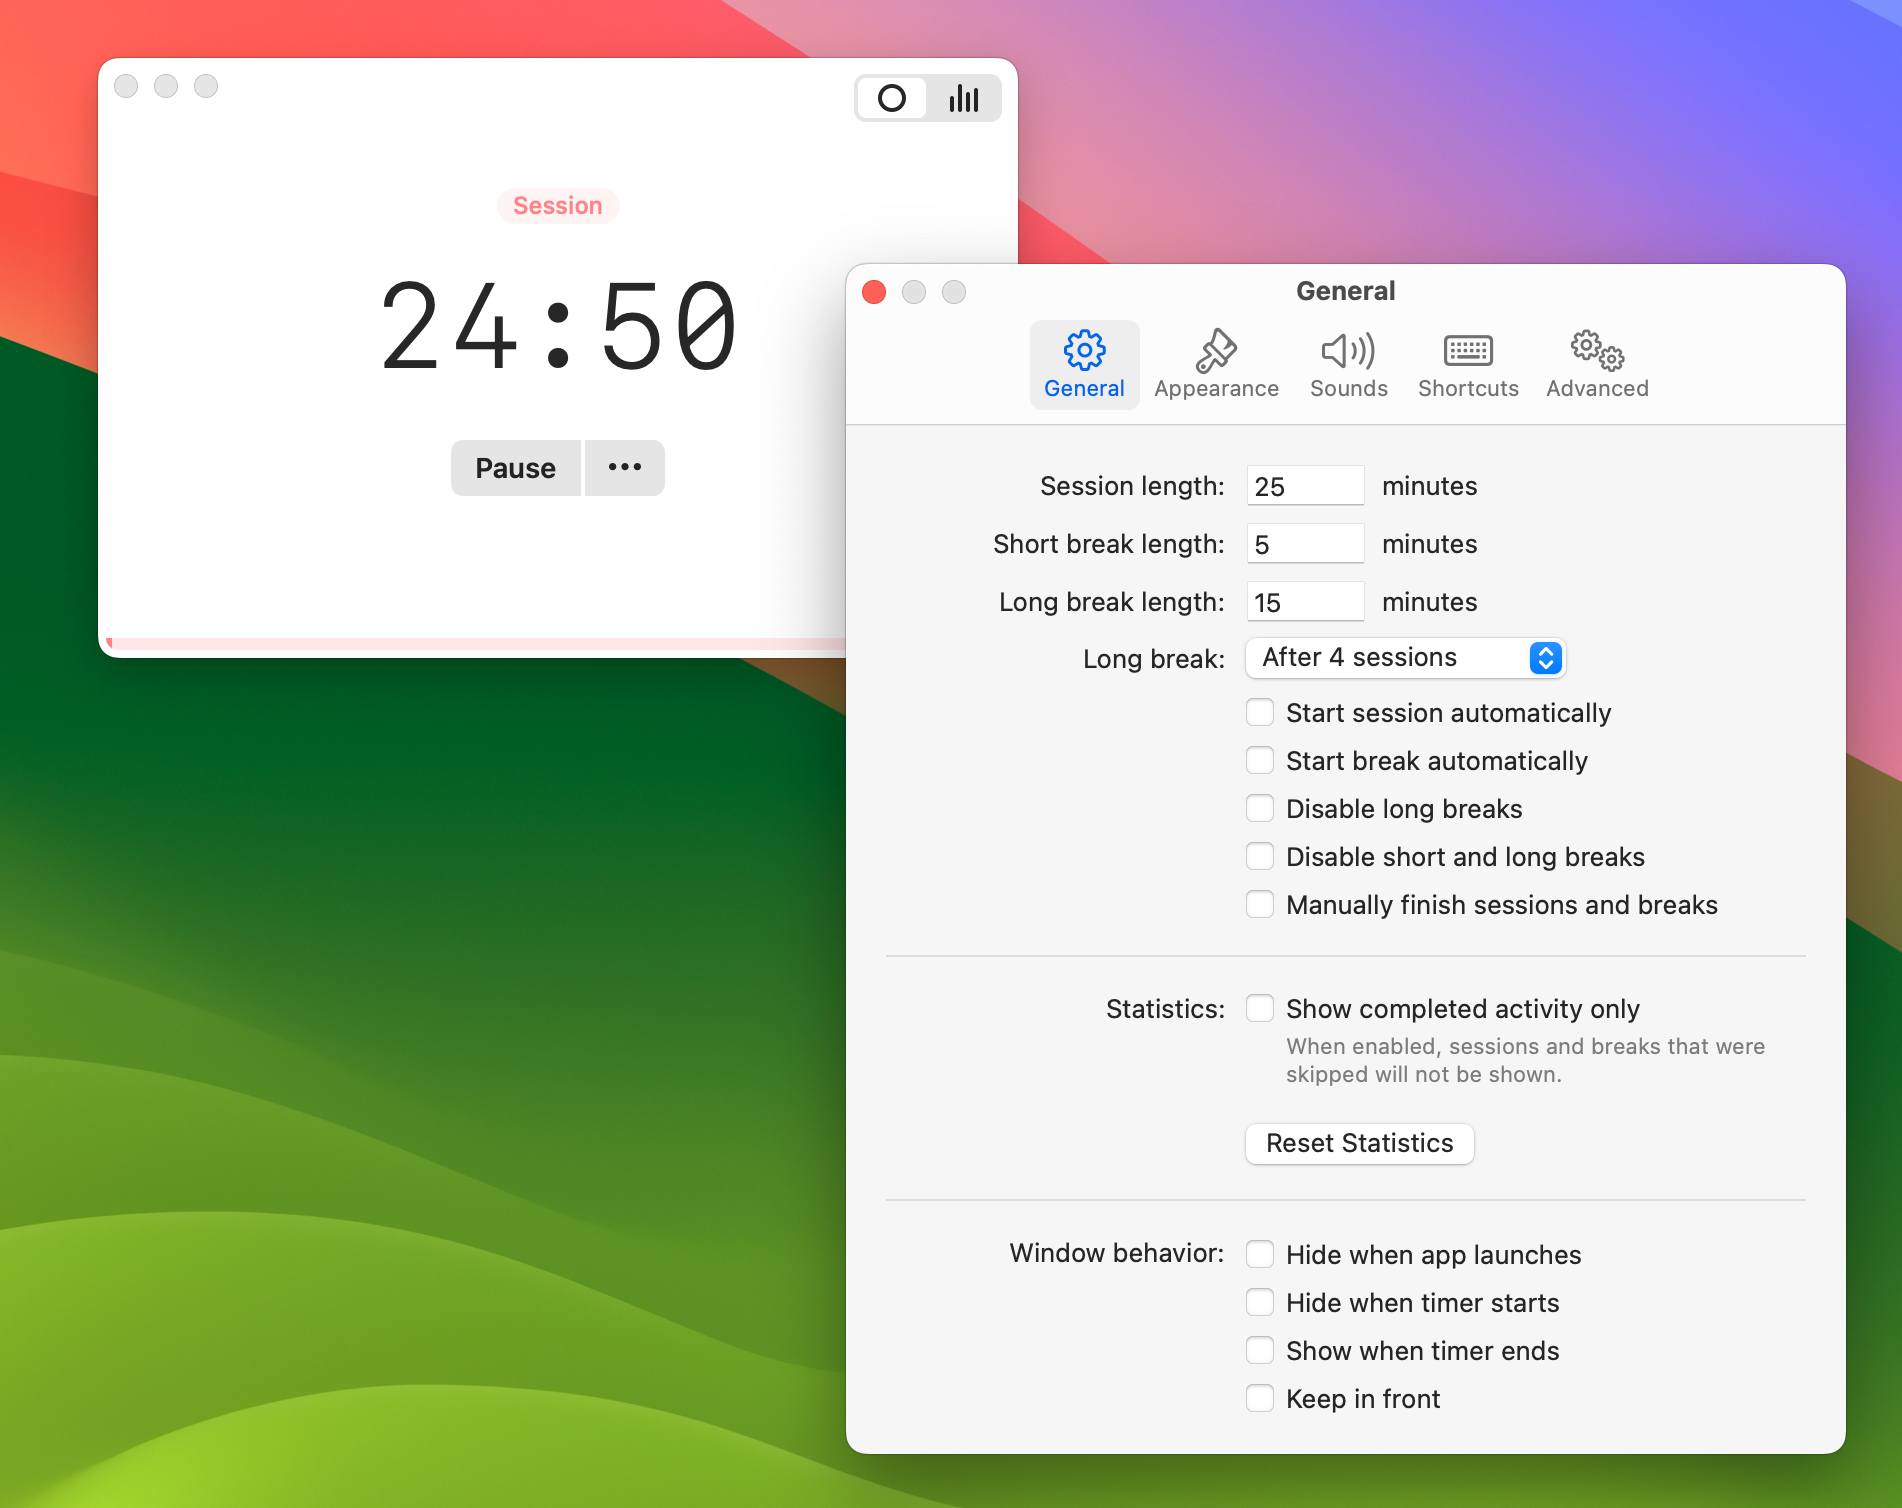Switch to the statistics bar chart view
The width and height of the screenshot is (1902, 1508).
[964, 98]
